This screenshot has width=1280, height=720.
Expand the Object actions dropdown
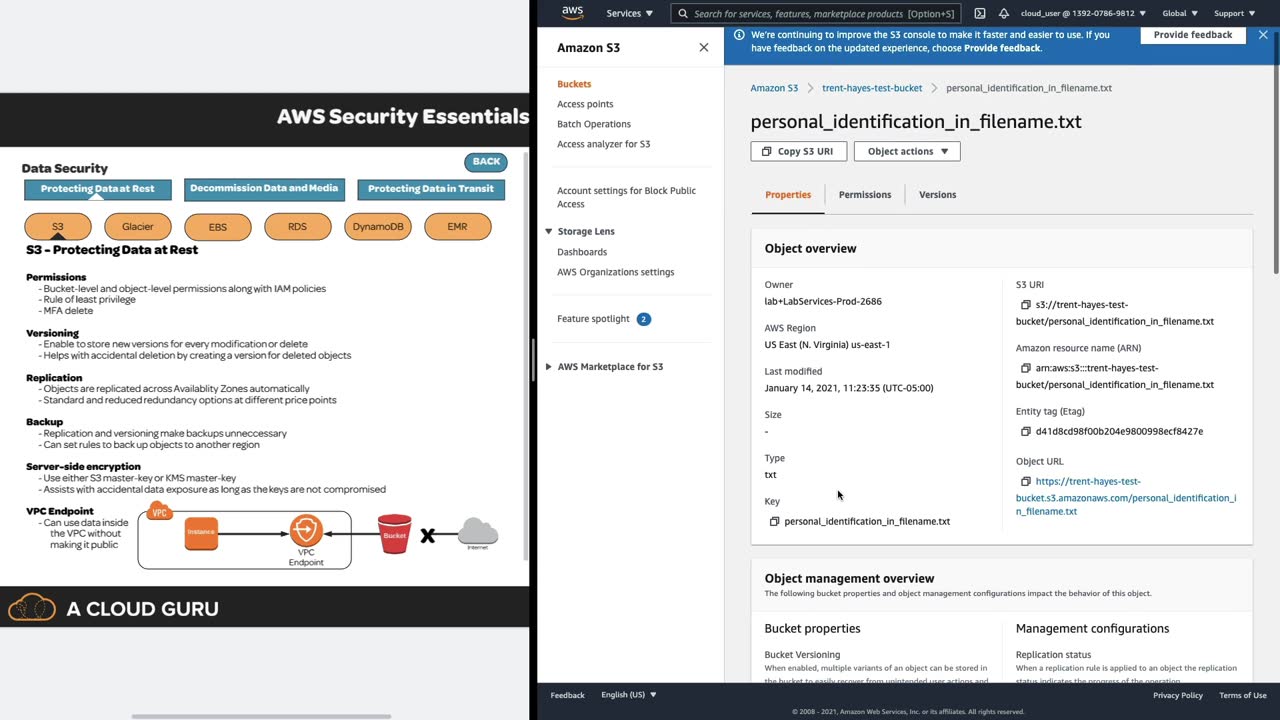(907, 151)
